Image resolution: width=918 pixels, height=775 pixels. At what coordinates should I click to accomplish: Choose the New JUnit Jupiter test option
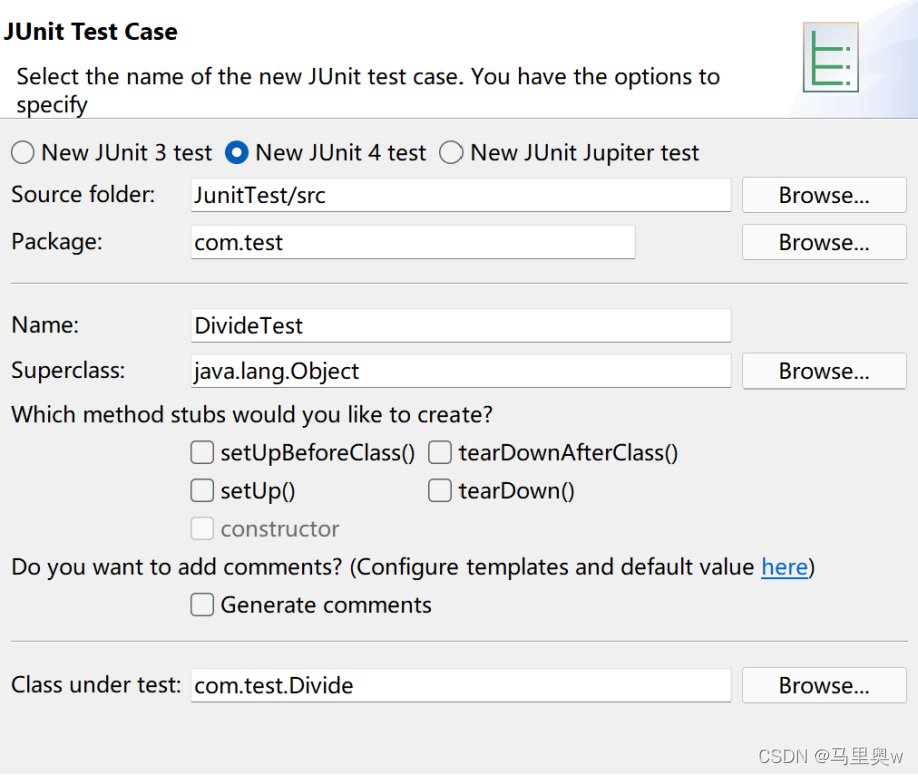[451, 153]
